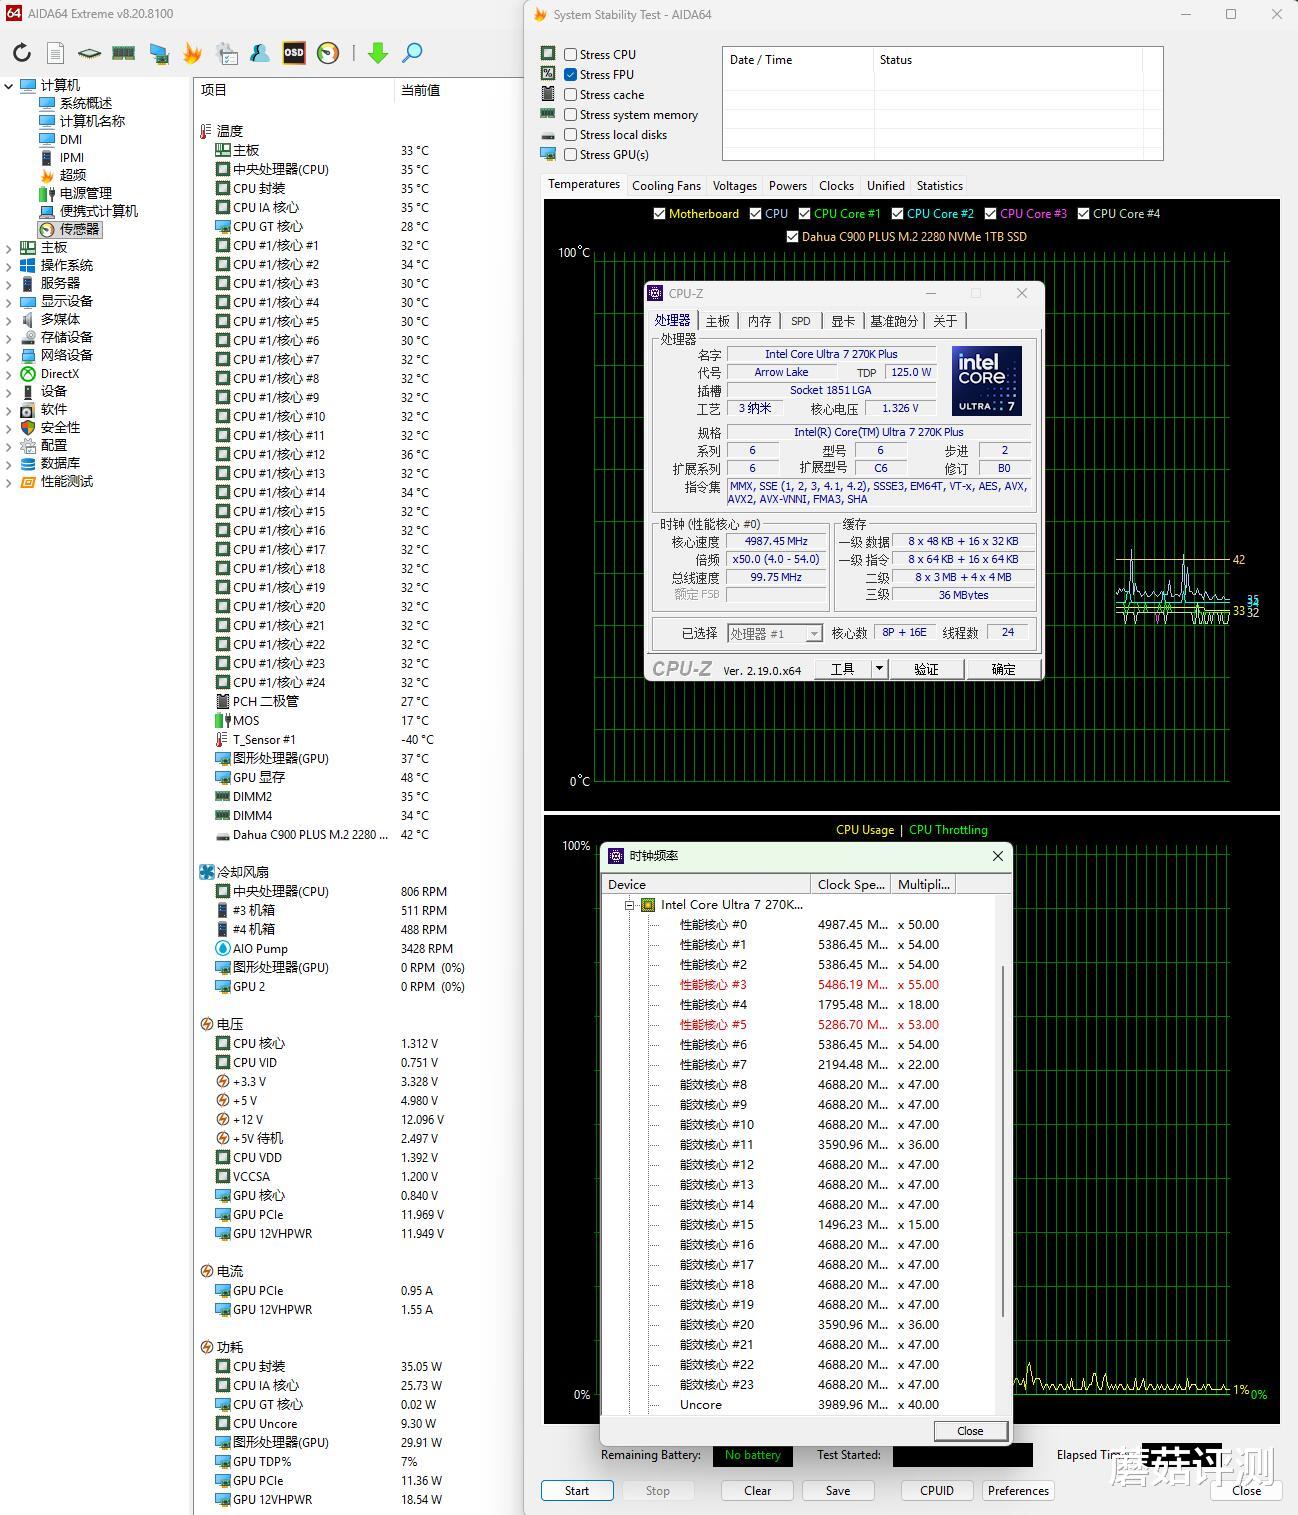Enable the Stress GPU(s) checkbox
The image size is (1298, 1515).
point(570,155)
